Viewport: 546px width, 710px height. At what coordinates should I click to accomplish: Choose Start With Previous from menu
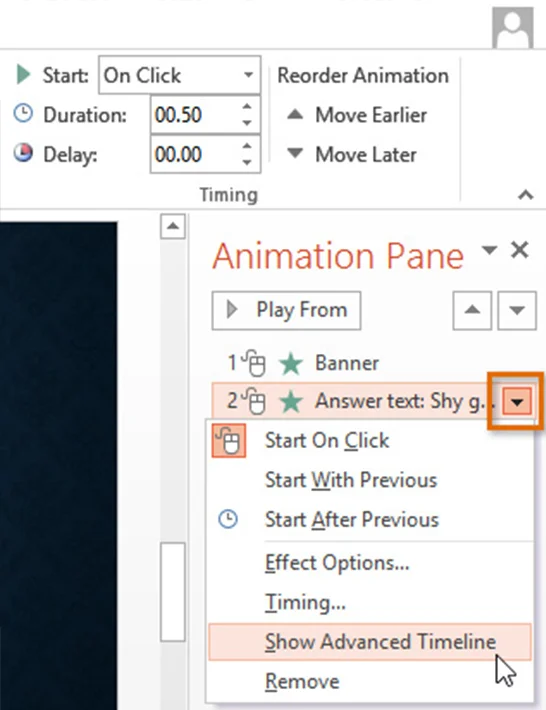[x=369, y=480]
